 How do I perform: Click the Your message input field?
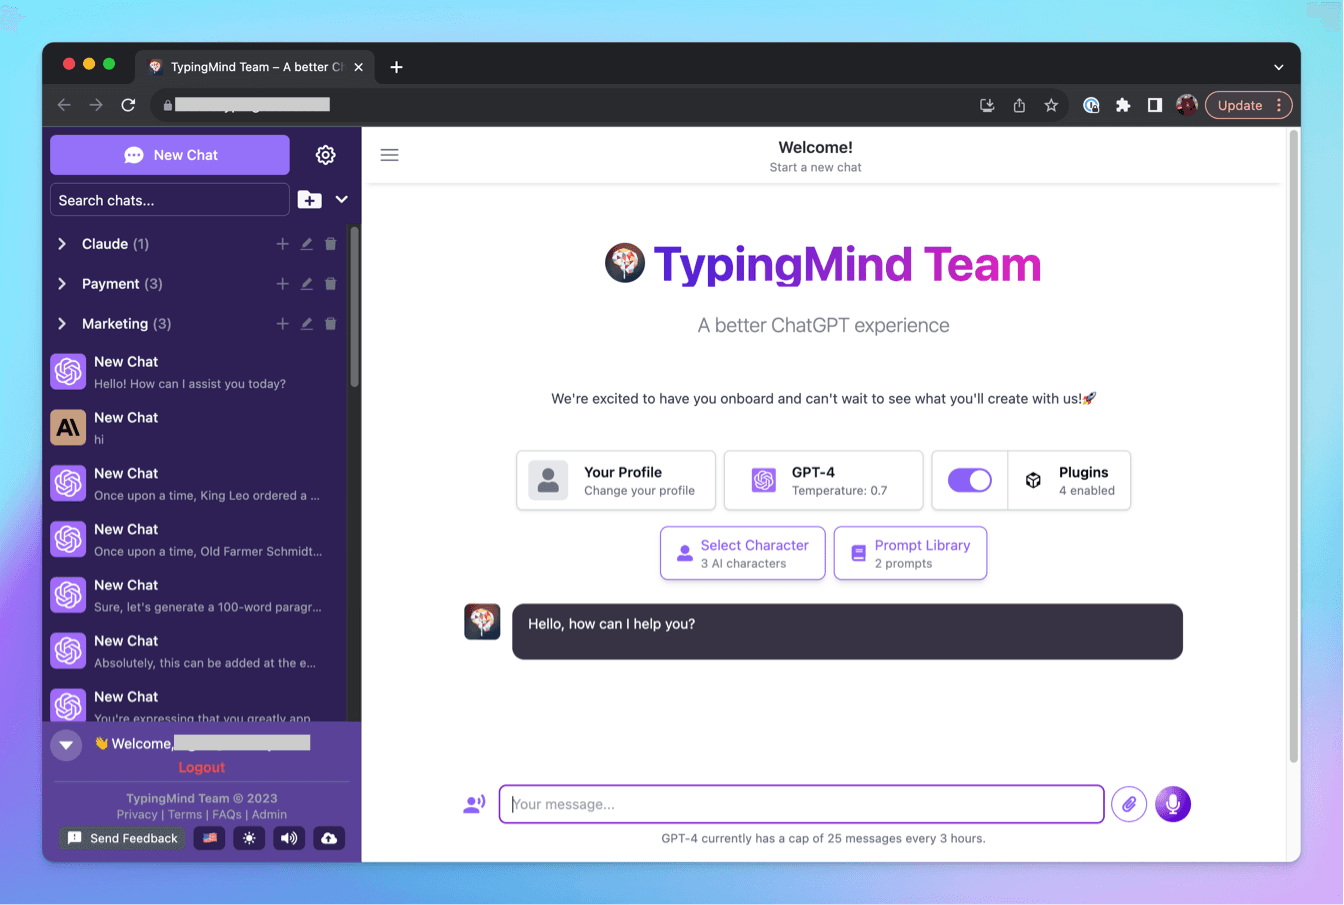[802, 804]
